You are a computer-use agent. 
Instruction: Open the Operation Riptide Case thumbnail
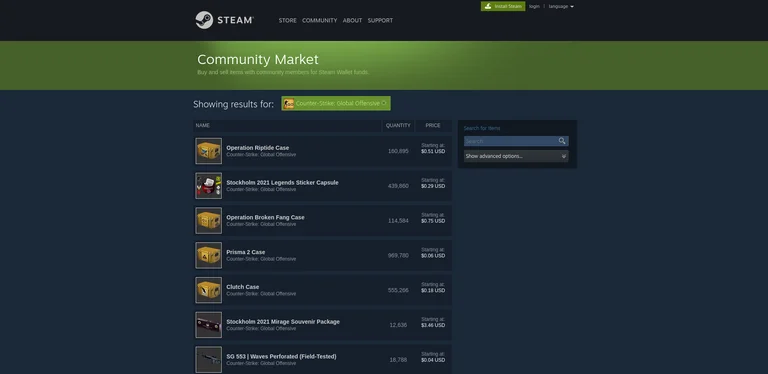coord(209,151)
